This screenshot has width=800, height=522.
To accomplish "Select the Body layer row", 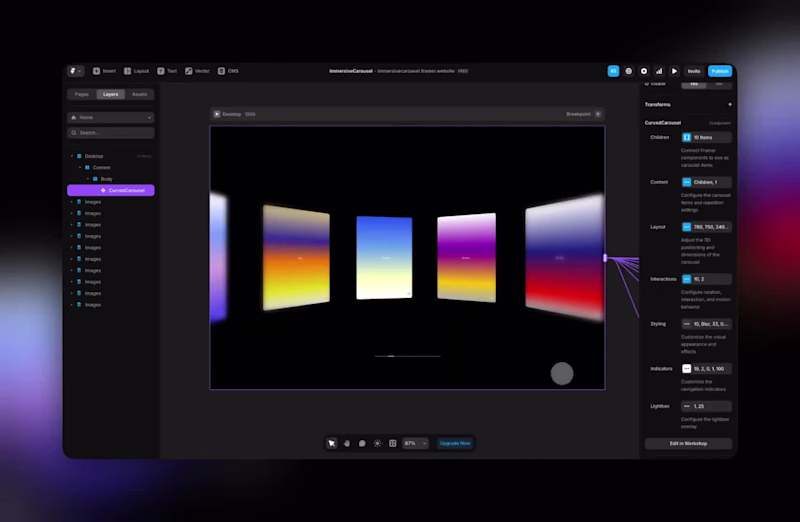I will pos(111,179).
